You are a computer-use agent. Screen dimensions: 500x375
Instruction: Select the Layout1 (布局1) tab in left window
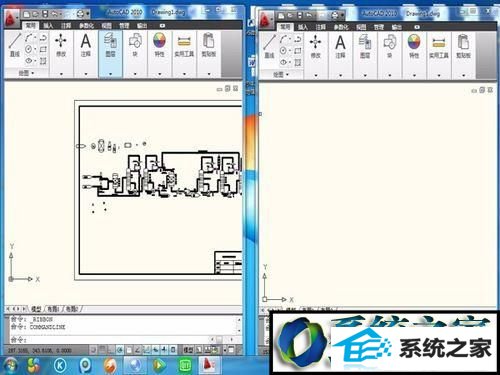coord(53,309)
